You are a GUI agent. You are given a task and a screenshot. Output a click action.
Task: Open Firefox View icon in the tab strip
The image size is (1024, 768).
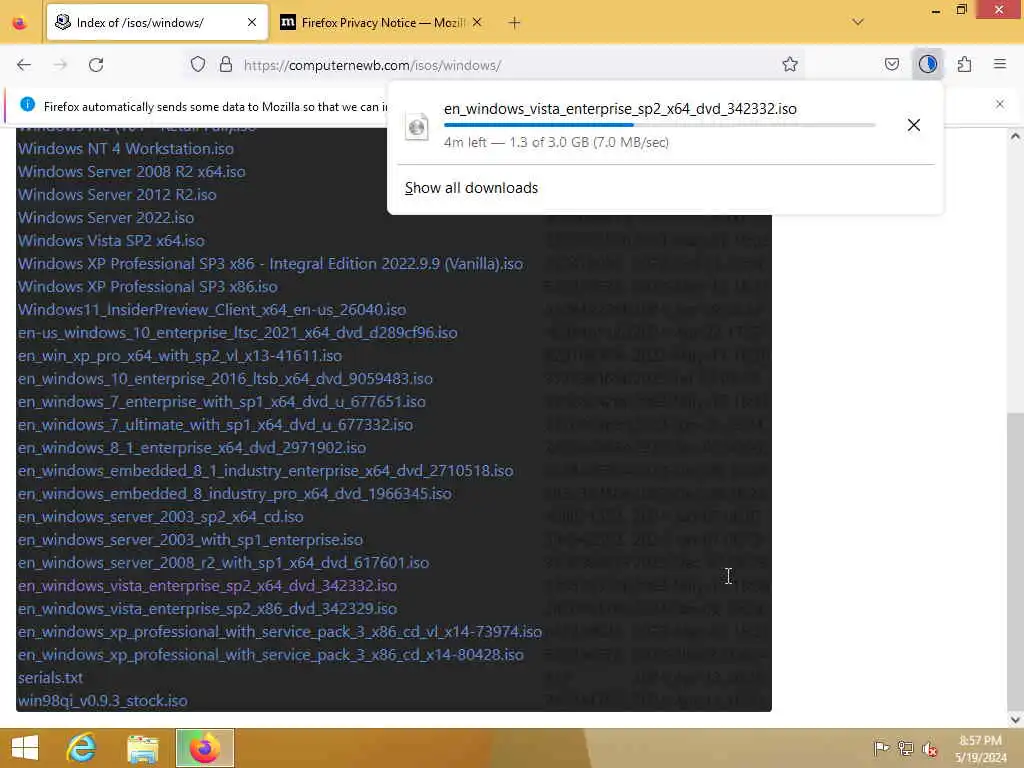pyautogui.click(x=20, y=23)
